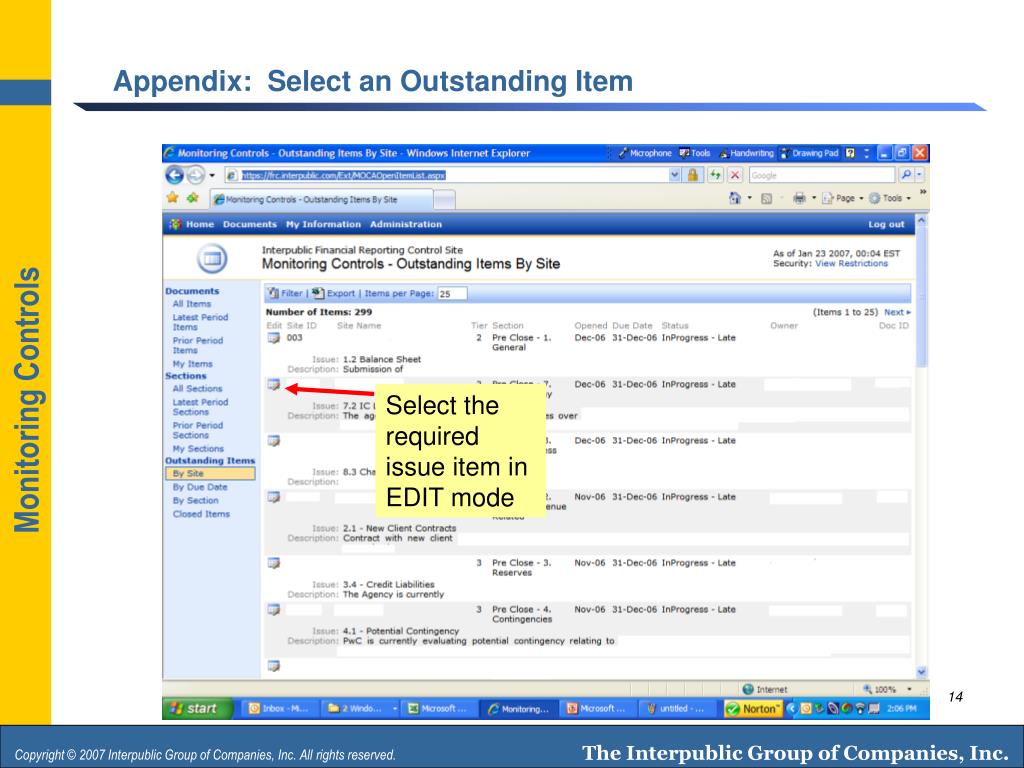Screen dimensions: 1024x768
Task: Open the Print dropdown arrow
Action: pos(814,197)
